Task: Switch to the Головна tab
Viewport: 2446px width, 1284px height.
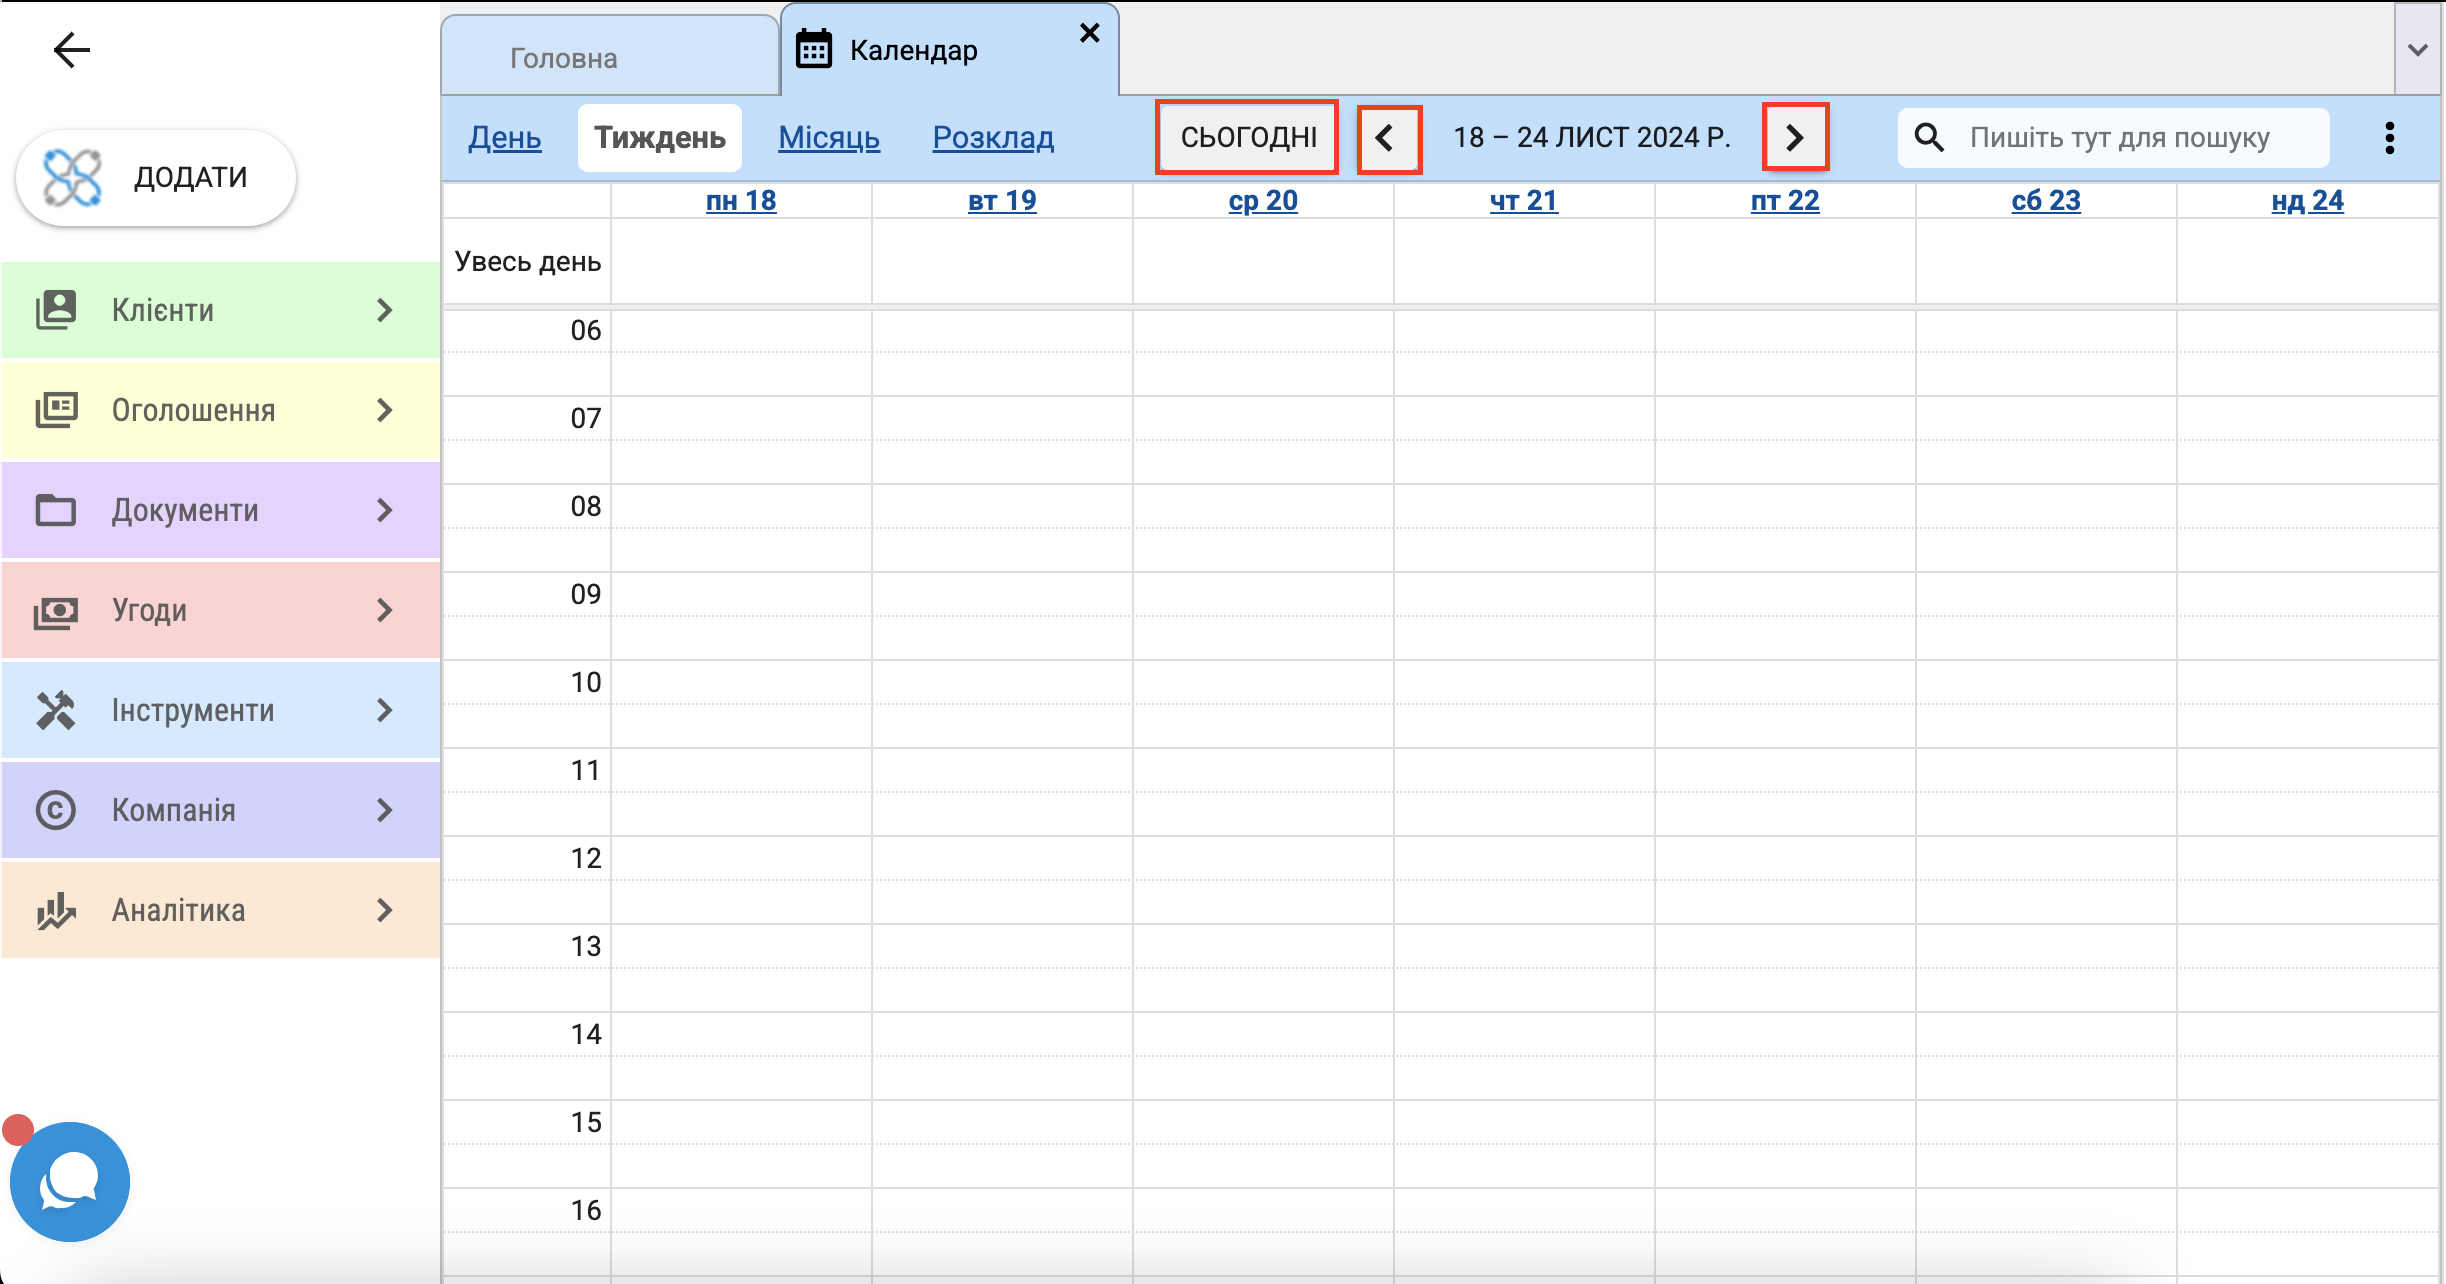Action: [x=564, y=58]
